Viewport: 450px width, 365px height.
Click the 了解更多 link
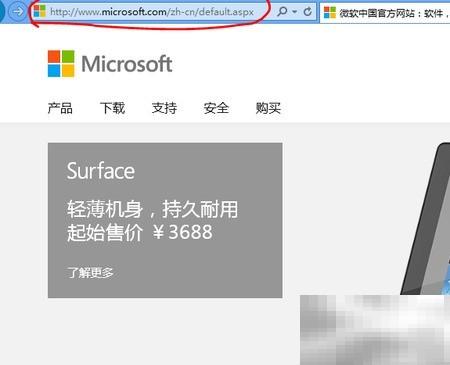pyautogui.click(x=90, y=272)
